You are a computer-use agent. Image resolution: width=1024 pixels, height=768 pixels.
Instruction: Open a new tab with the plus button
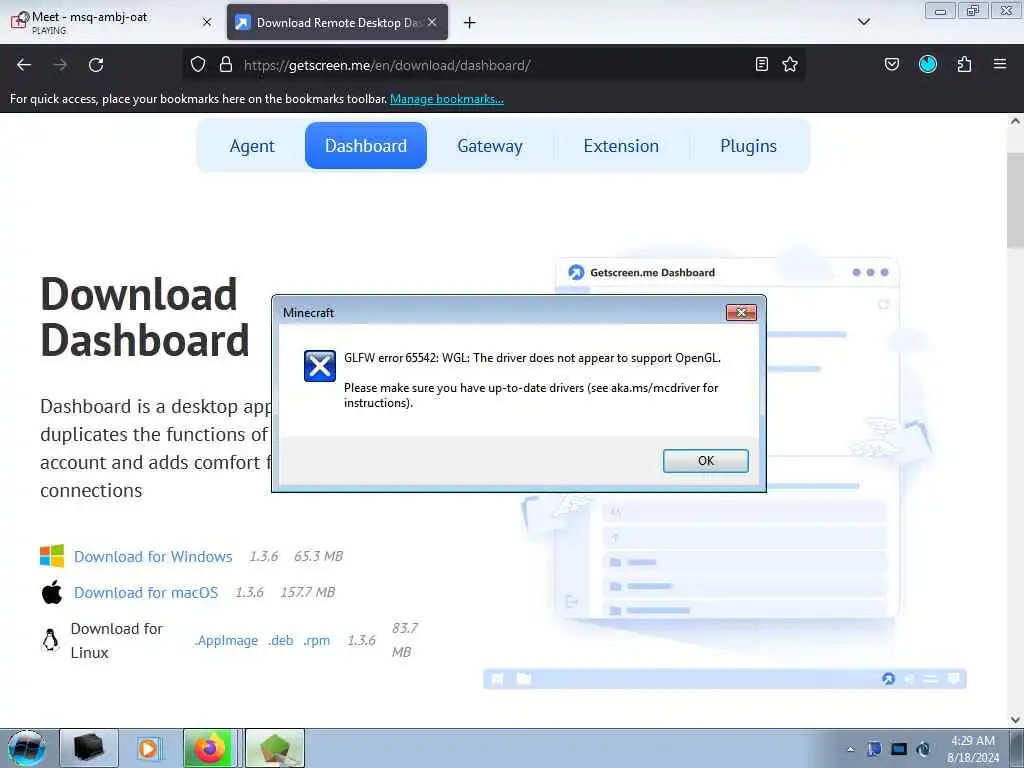coord(470,23)
